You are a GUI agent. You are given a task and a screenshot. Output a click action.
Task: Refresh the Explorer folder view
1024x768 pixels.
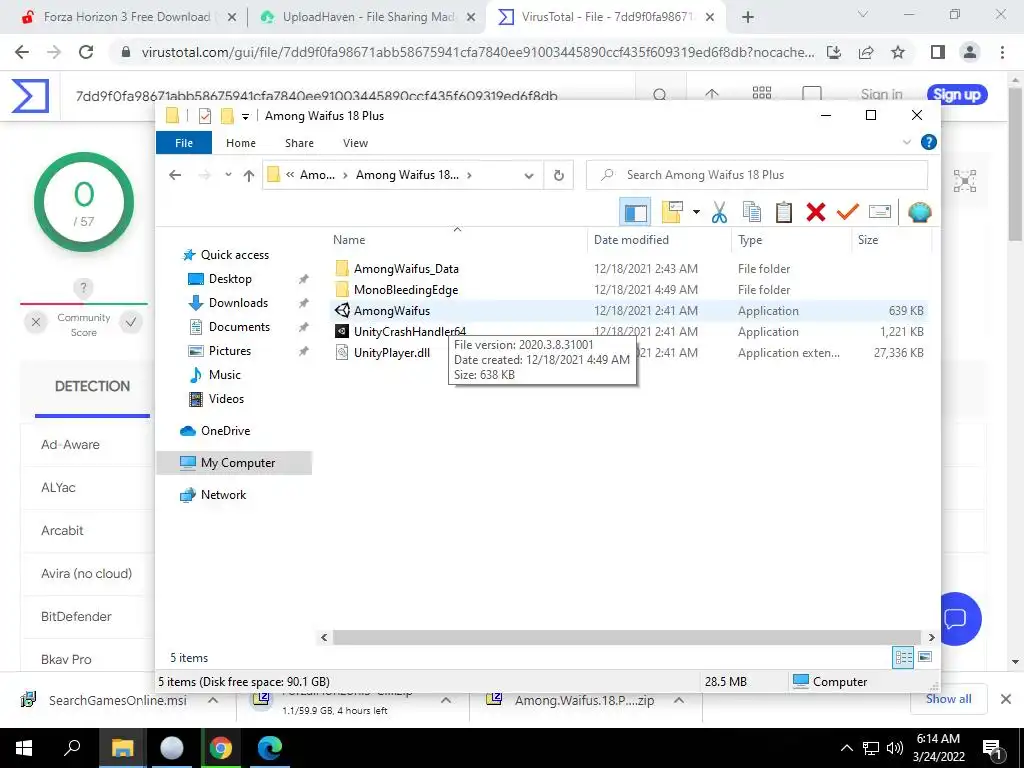(558, 175)
